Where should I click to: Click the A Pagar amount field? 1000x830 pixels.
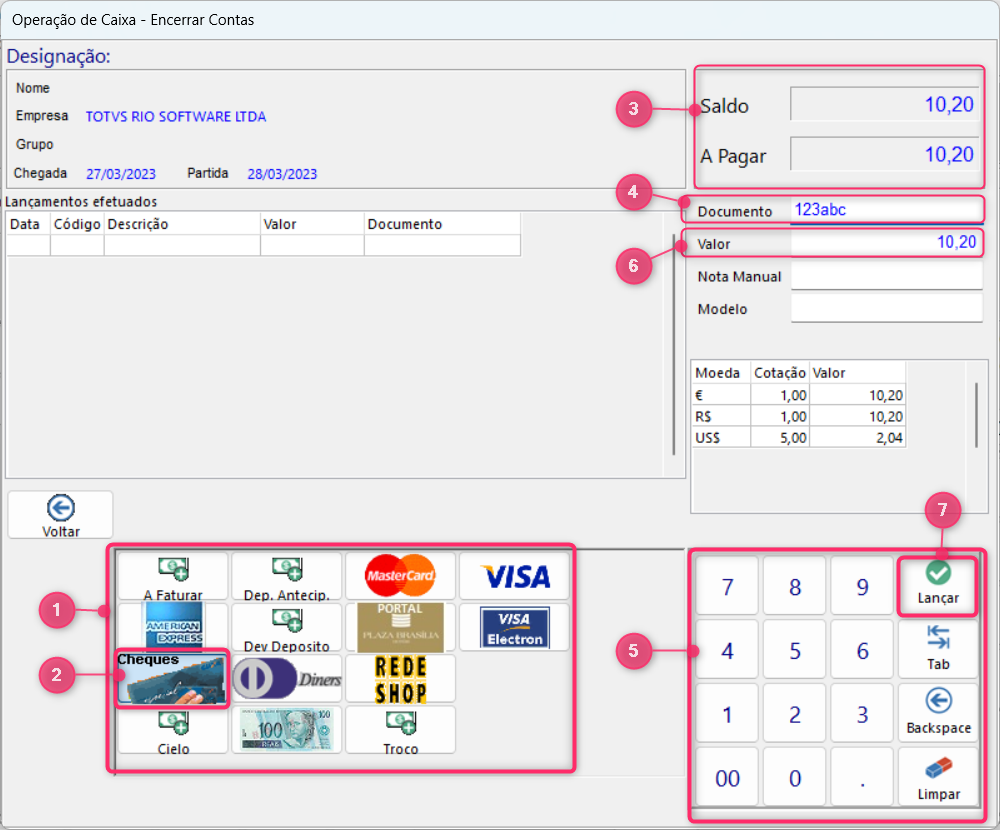[x=885, y=154]
